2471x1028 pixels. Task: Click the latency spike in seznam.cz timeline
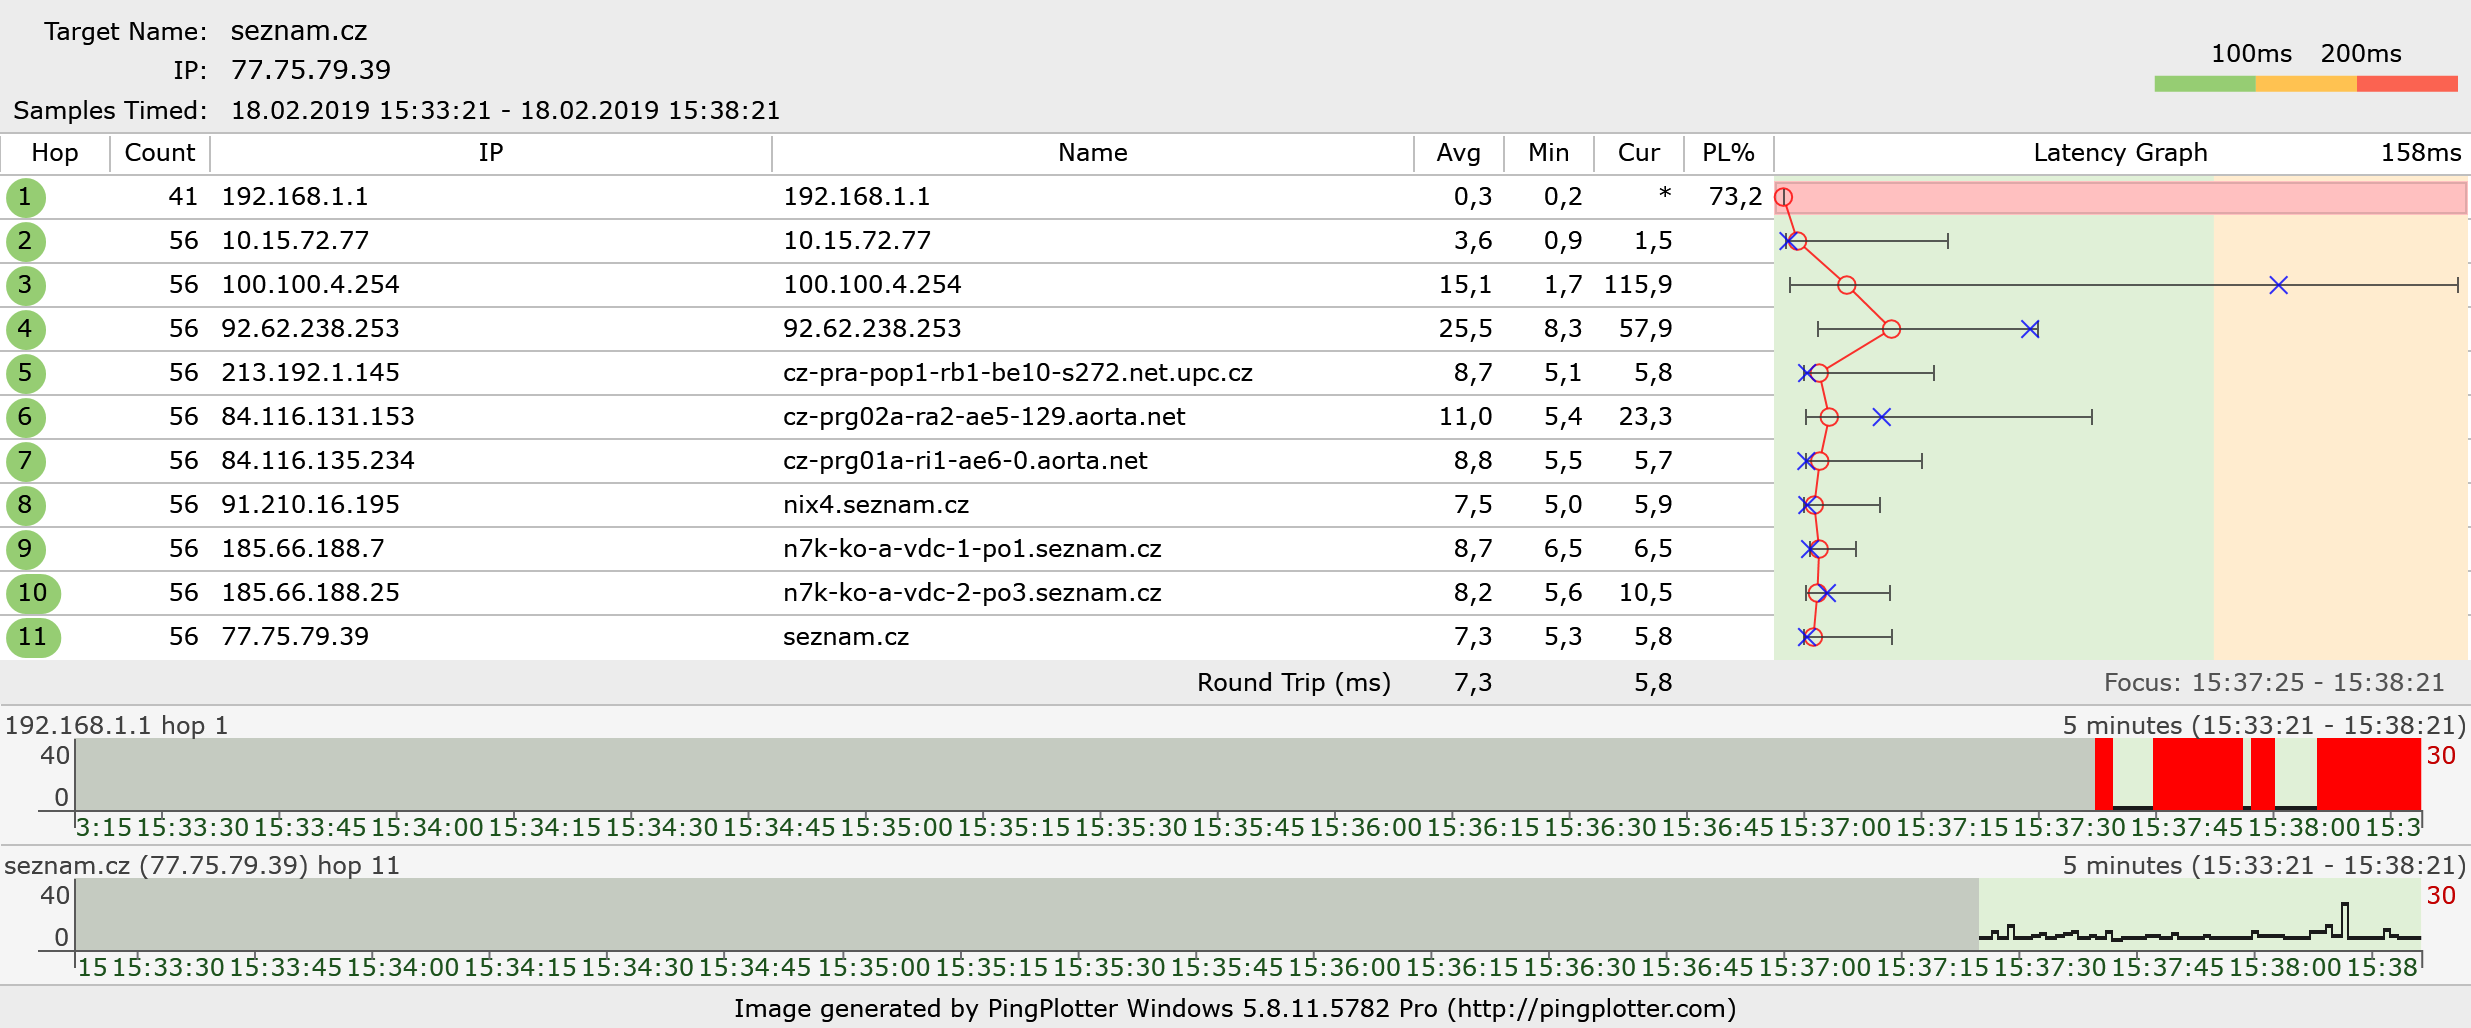pos(2345,918)
